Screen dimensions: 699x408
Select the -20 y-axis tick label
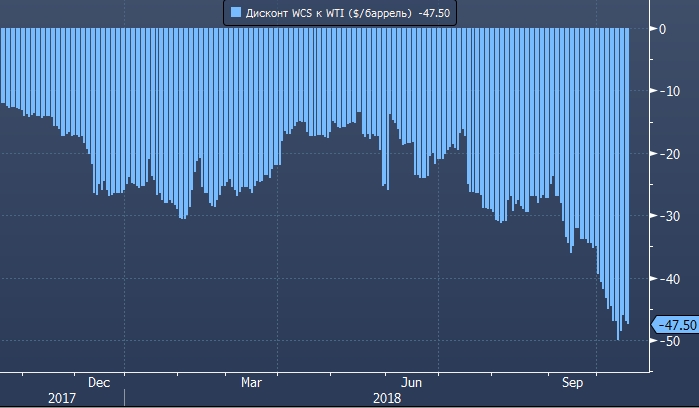pyautogui.click(x=664, y=154)
